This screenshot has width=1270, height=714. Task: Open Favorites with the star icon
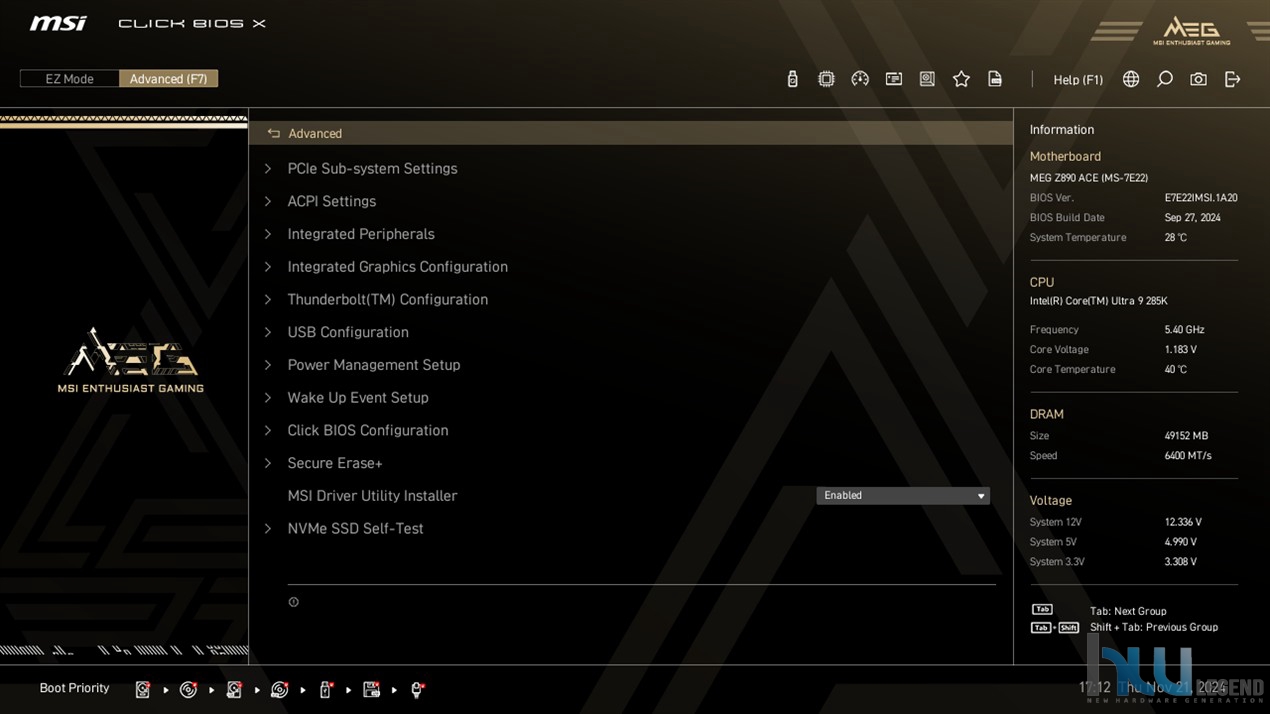961,79
